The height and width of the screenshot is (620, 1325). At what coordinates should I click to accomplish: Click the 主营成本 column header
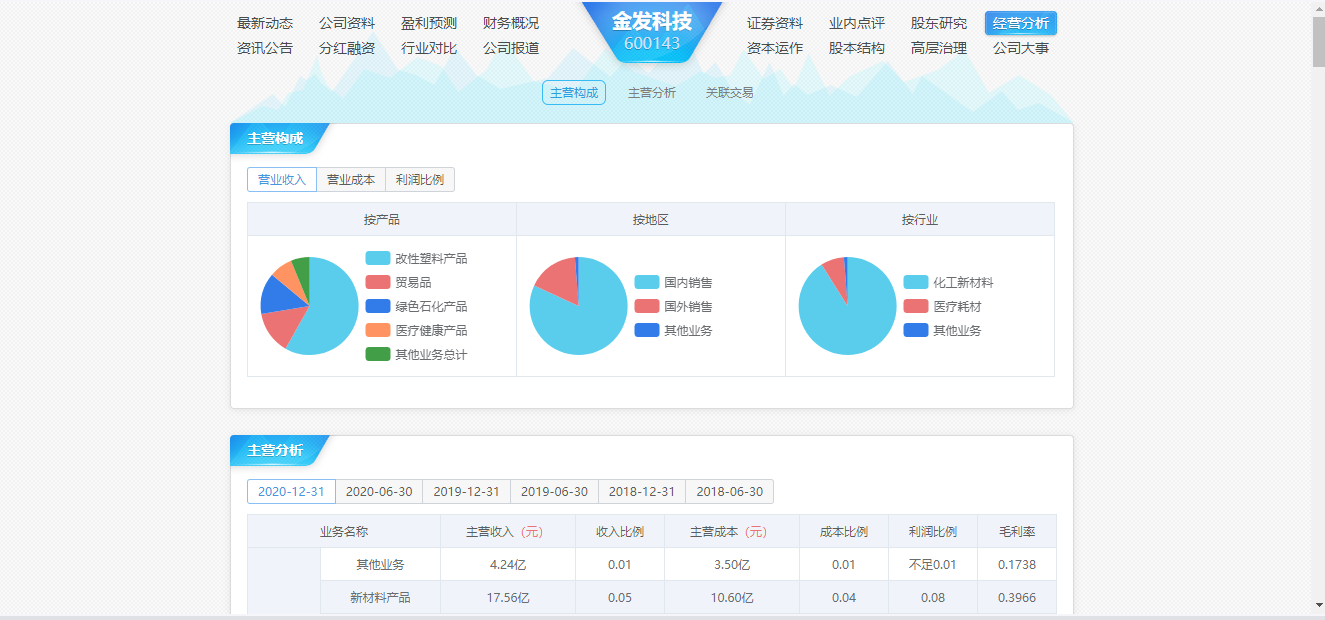732,532
